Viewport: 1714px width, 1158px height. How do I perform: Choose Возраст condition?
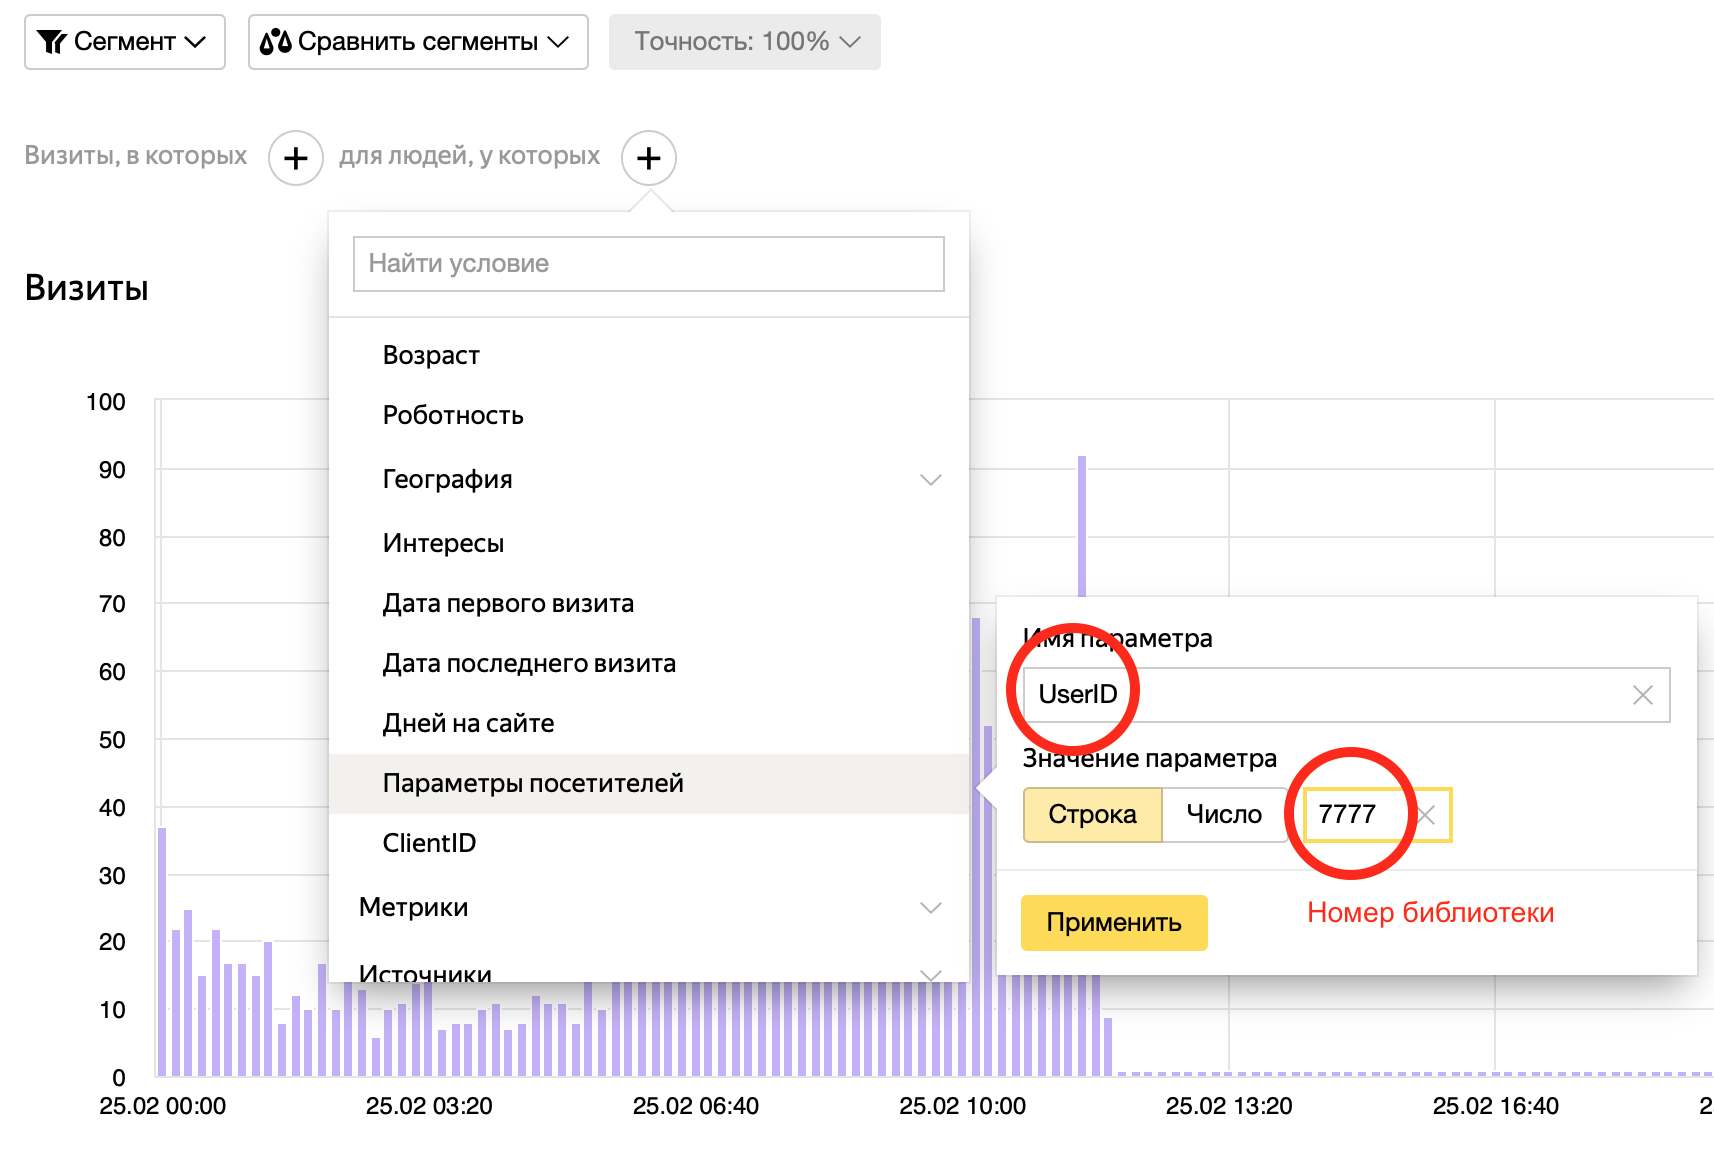click(x=430, y=355)
